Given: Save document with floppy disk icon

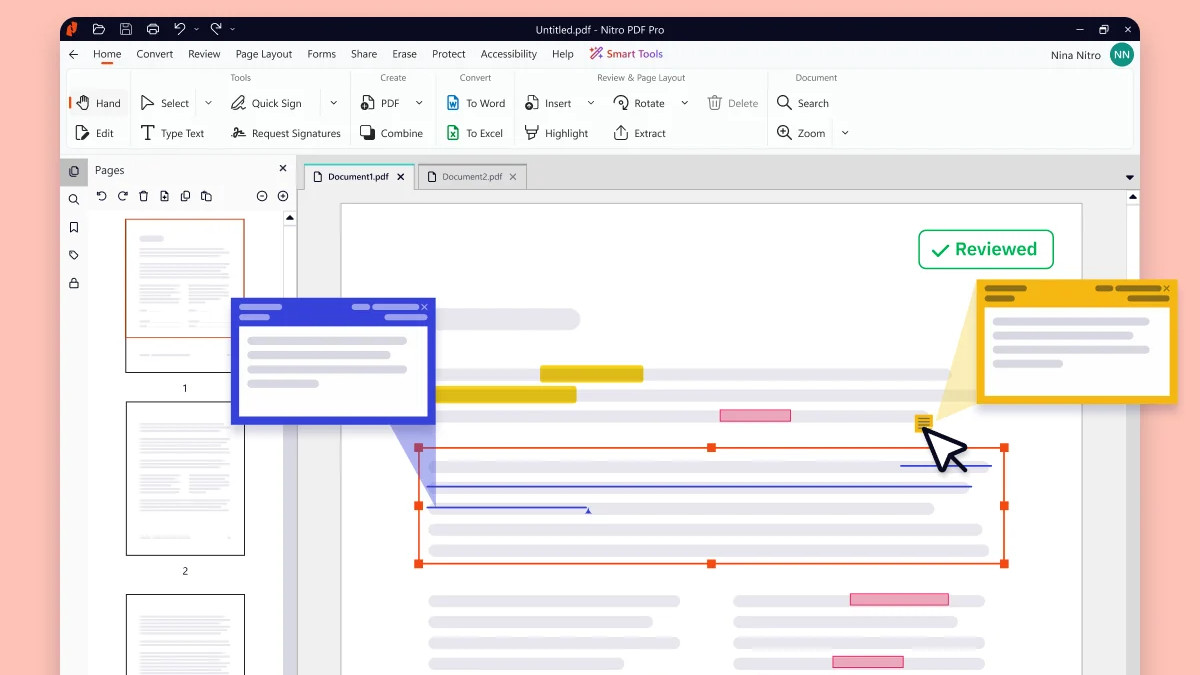Looking at the screenshot, I should [x=126, y=30].
